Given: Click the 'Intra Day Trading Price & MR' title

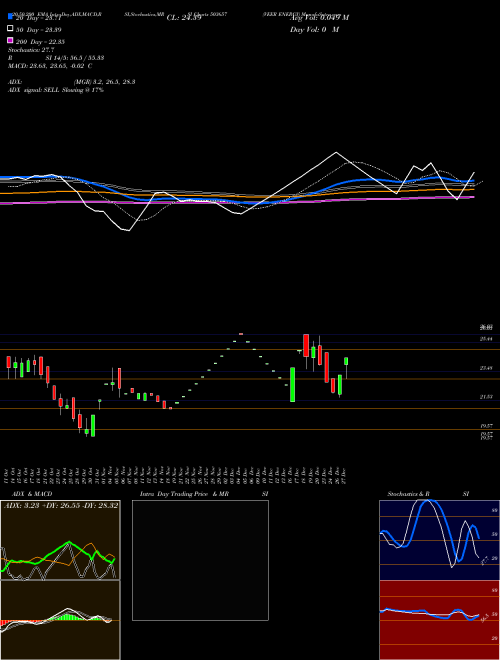Looking at the screenshot, I should (184, 494).
